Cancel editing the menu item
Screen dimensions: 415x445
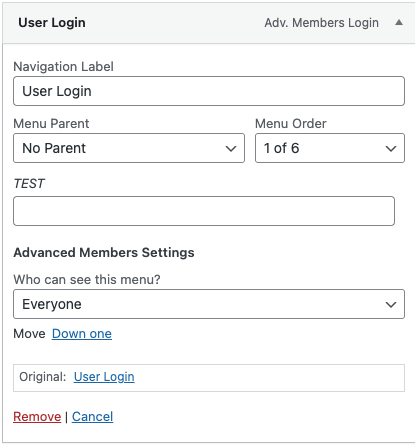click(x=93, y=417)
